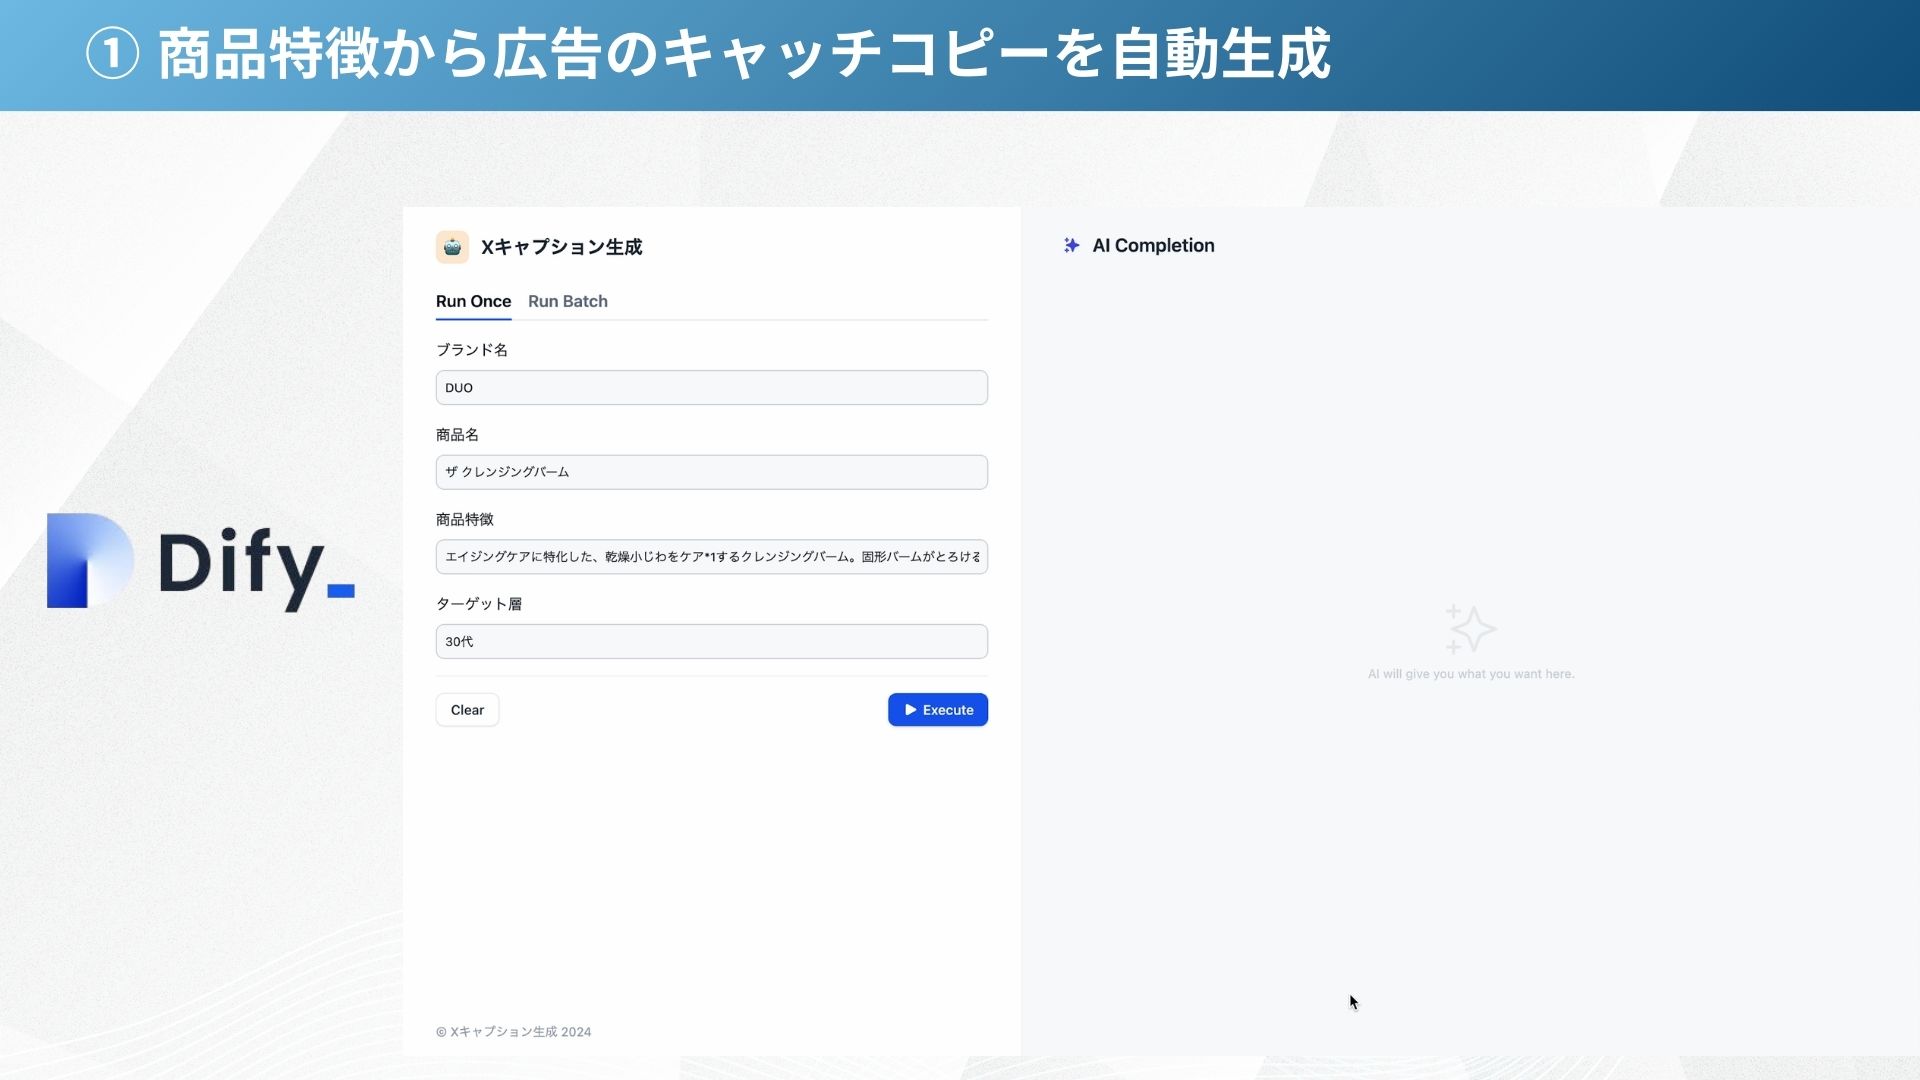Click the Xキャプション生成 app title
The height and width of the screenshot is (1080, 1920).
(561, 247)
